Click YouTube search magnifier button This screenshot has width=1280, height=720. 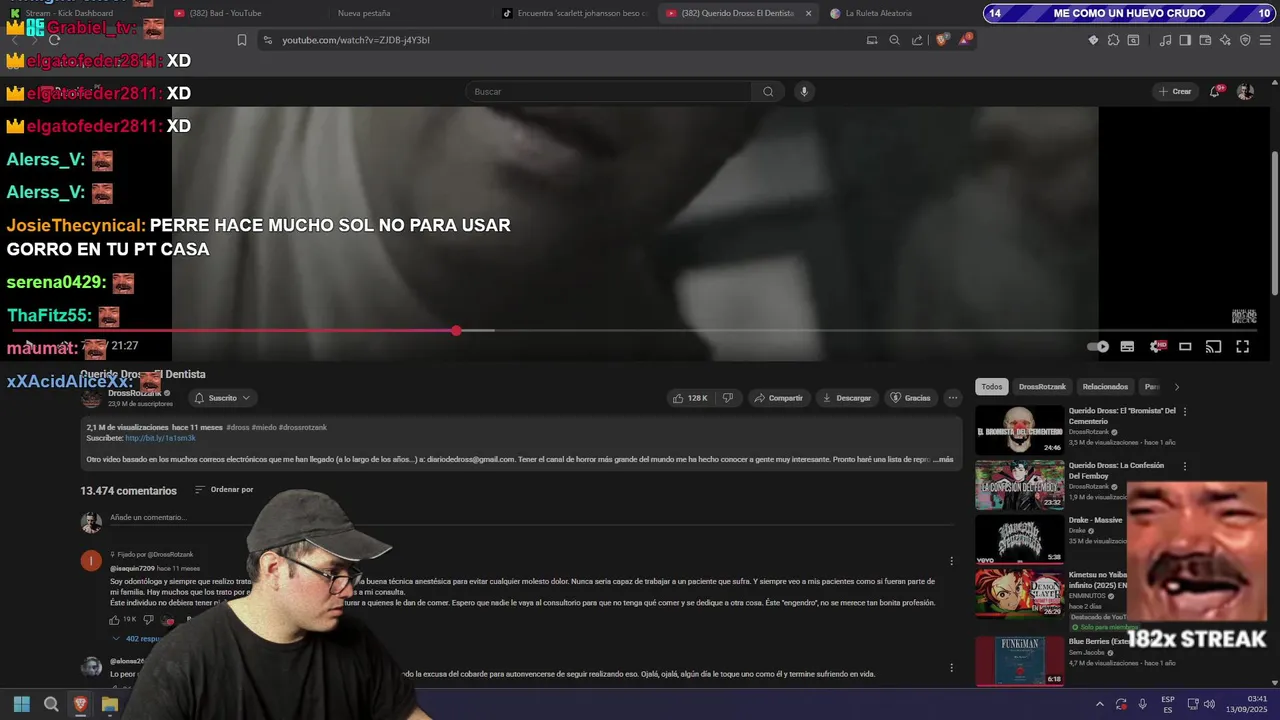768,91
